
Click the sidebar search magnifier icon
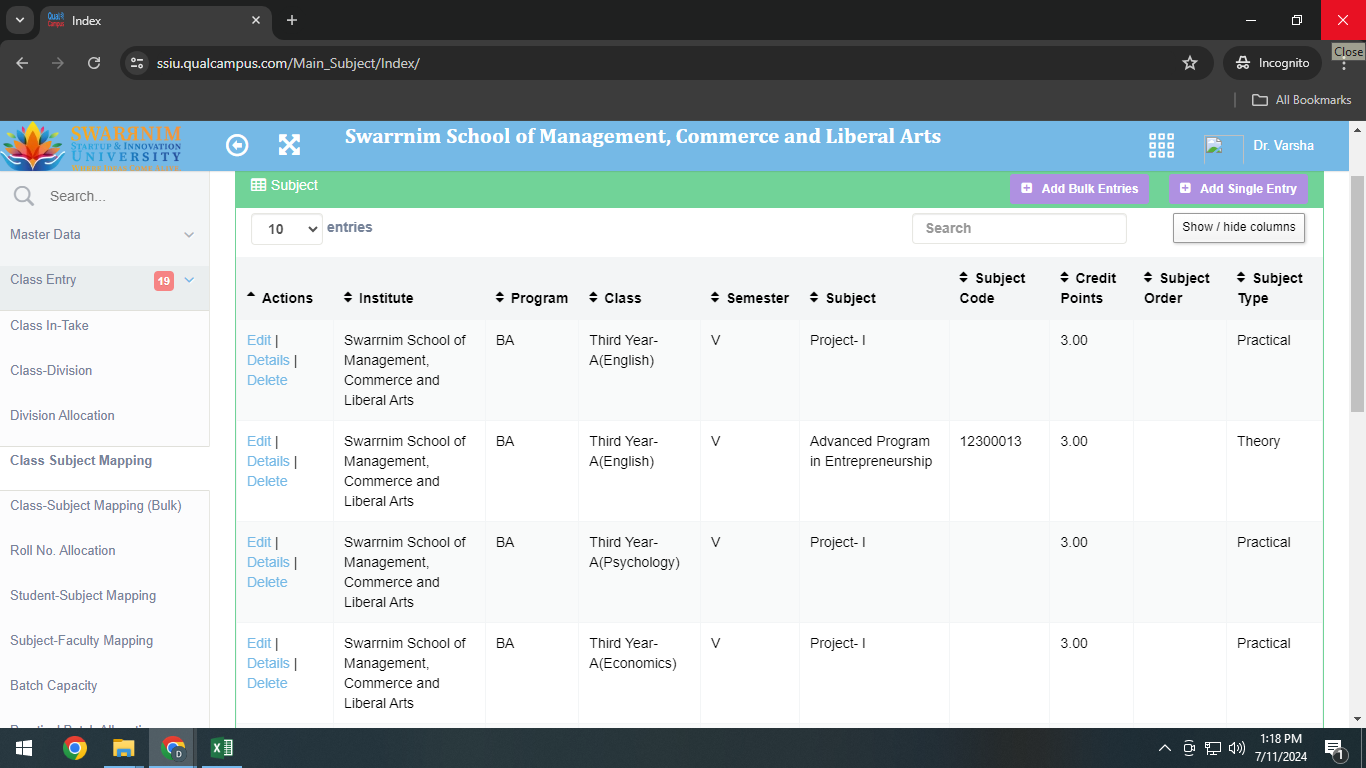point(24,196)
